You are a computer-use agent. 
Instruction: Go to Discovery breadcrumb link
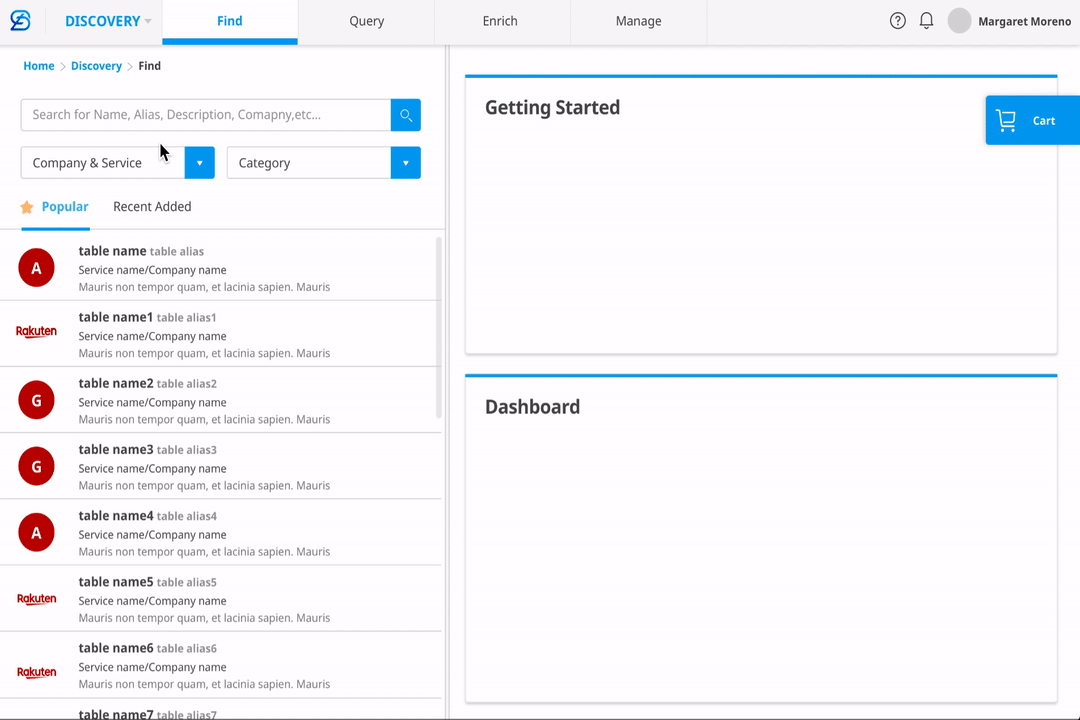coord(96,66)
